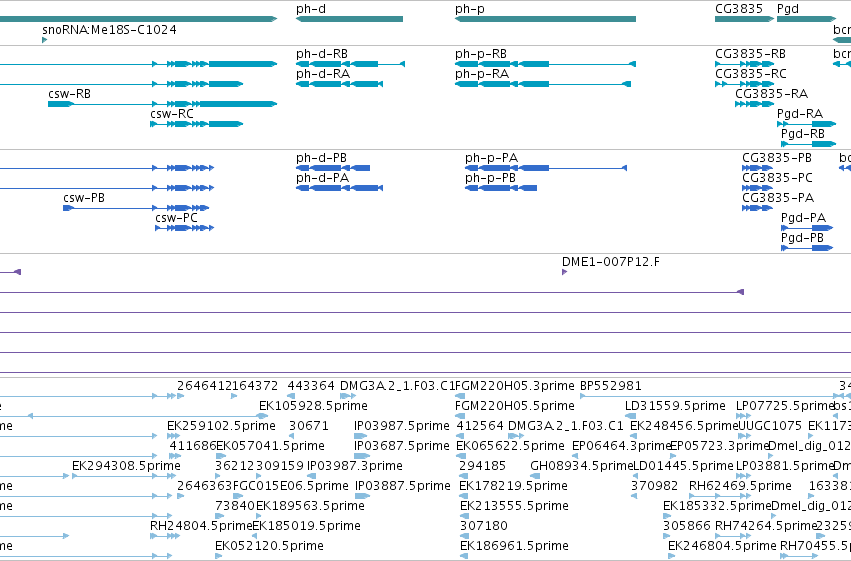Click the RH74264.5prime EST label
The image size is (851, 561).
pyautogui.click(x=766, y=526)
